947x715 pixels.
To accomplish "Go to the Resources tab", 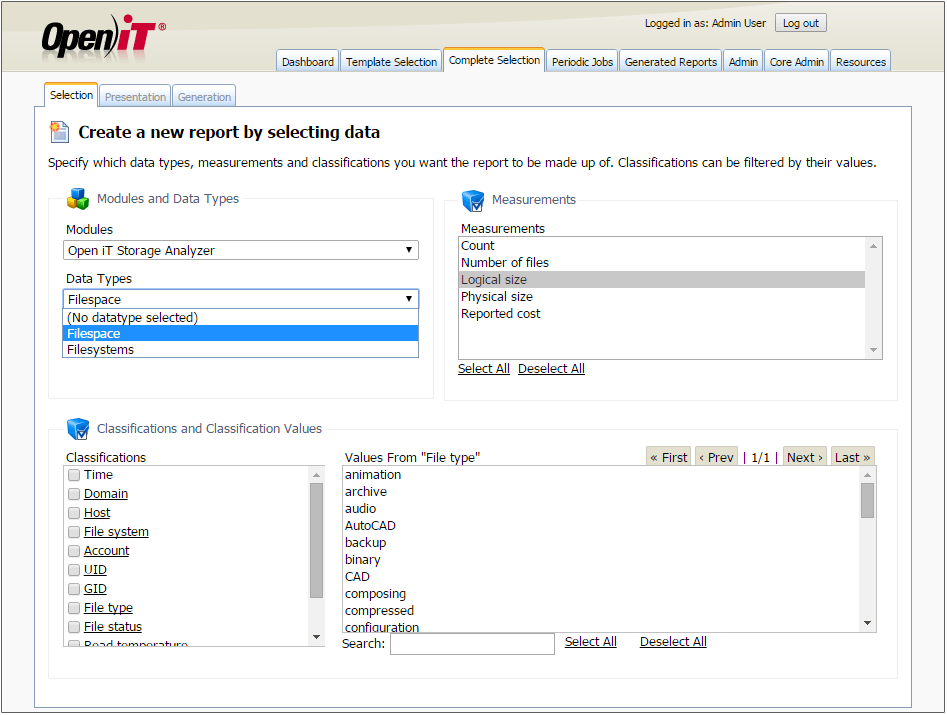I will (861, 62).
